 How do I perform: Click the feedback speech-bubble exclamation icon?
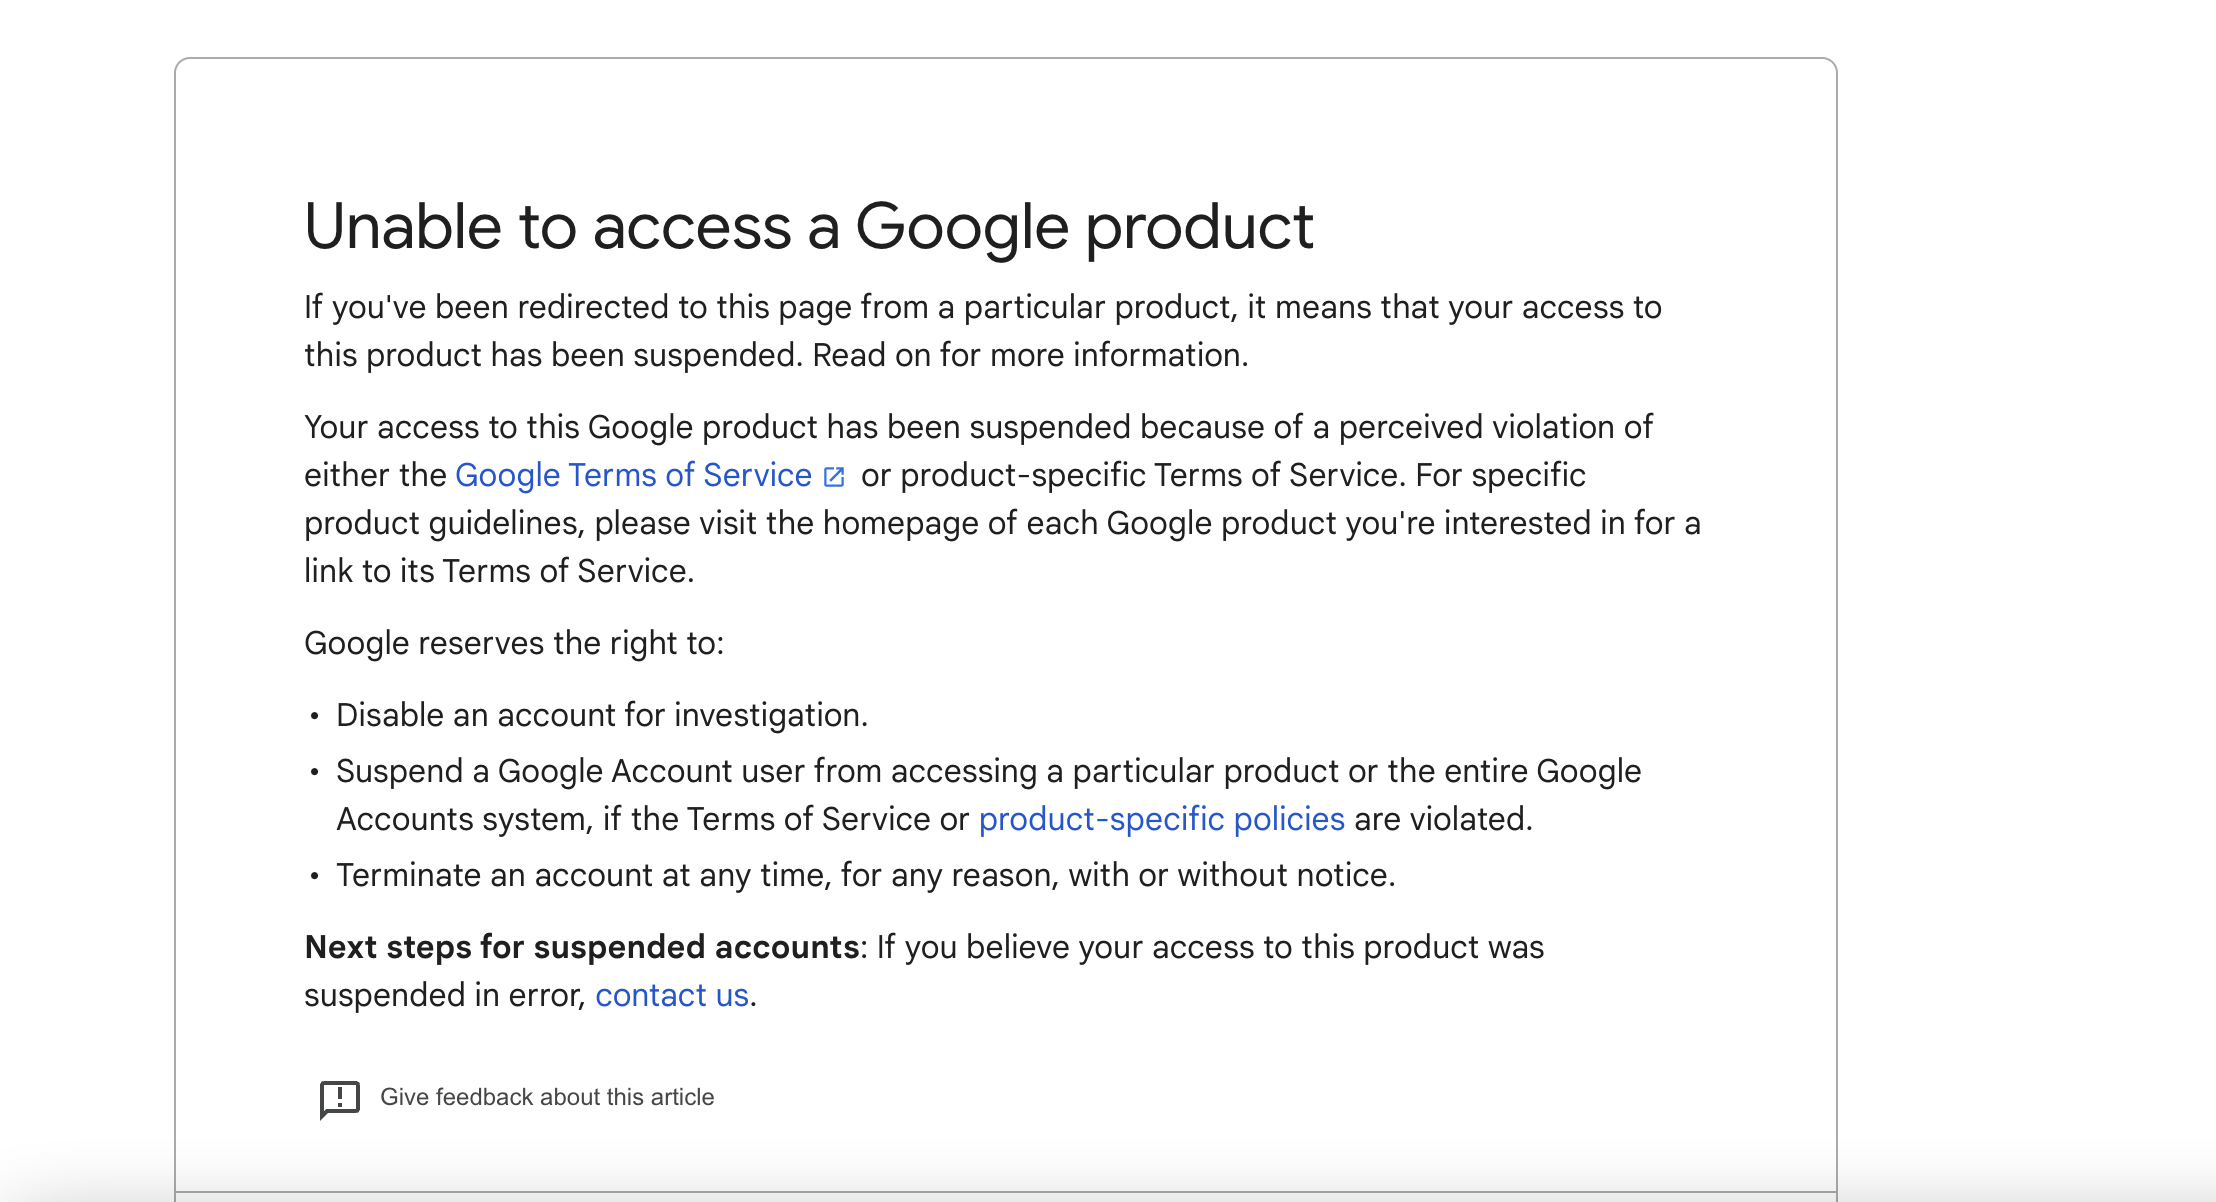tap(339, 1098)
